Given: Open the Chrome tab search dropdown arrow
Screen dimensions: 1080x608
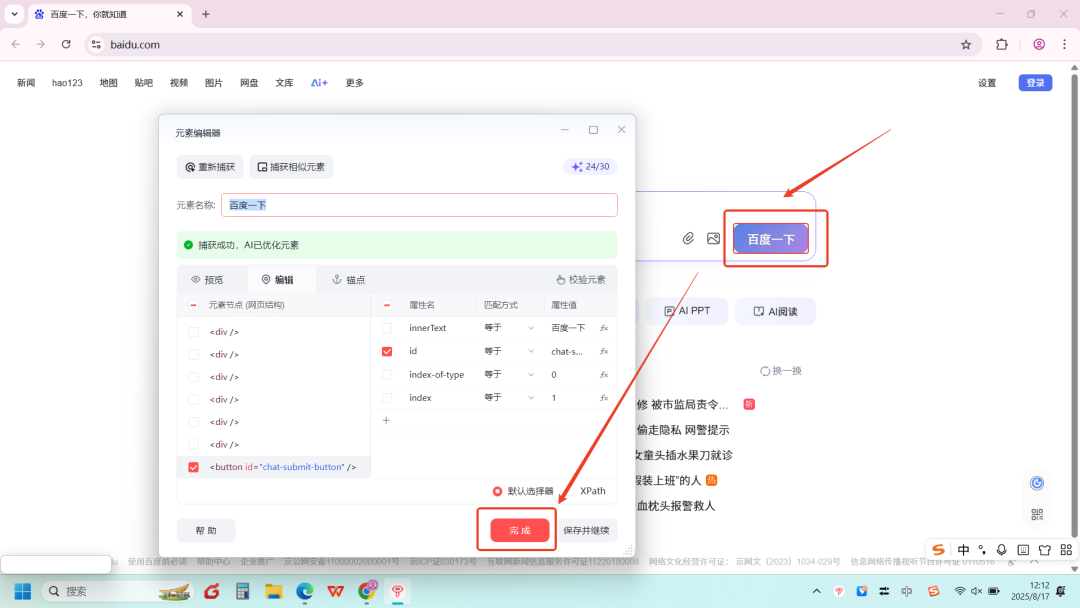Looking at the screenshot, I should 14,14.
